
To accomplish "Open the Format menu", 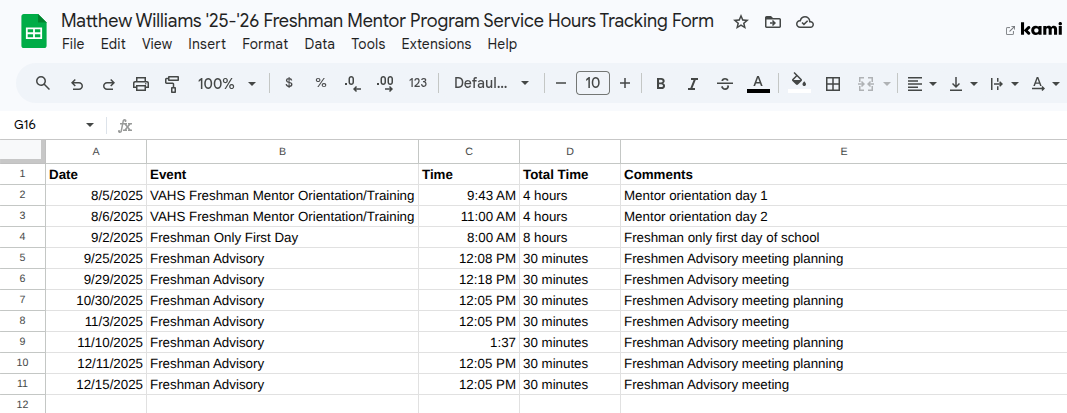I will [265, 44].
